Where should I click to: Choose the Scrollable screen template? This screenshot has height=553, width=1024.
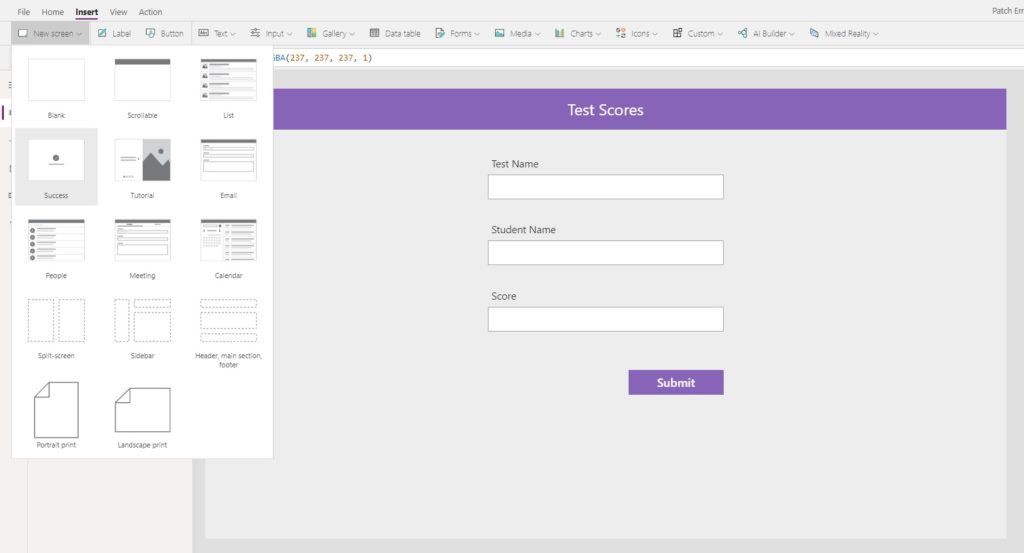pyautogui.click(x=142, y=87)
